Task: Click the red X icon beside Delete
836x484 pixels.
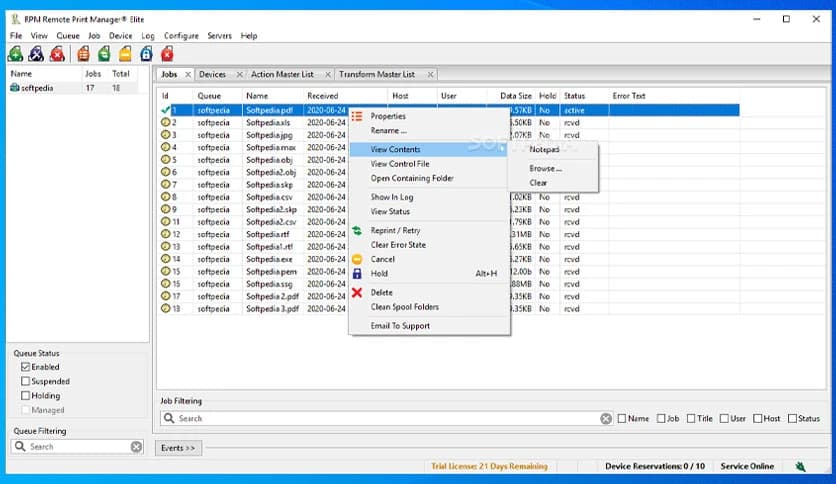Action: pyautogui.click(x=357, y=292)
